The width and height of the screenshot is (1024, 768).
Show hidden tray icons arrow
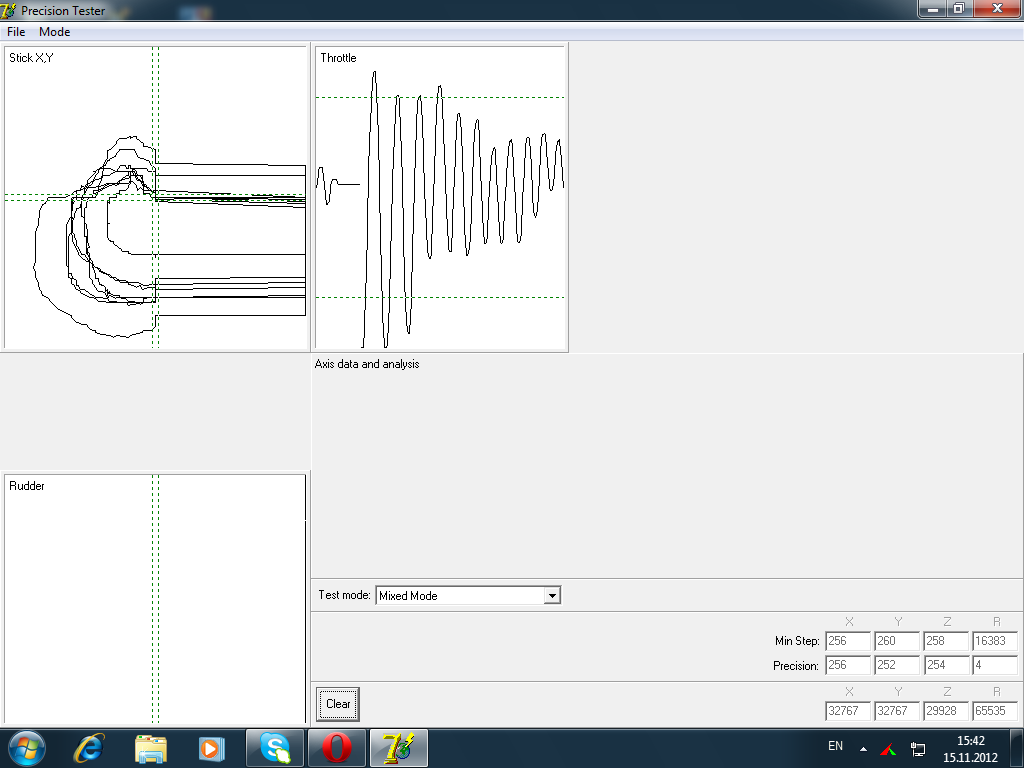(863, 748)
